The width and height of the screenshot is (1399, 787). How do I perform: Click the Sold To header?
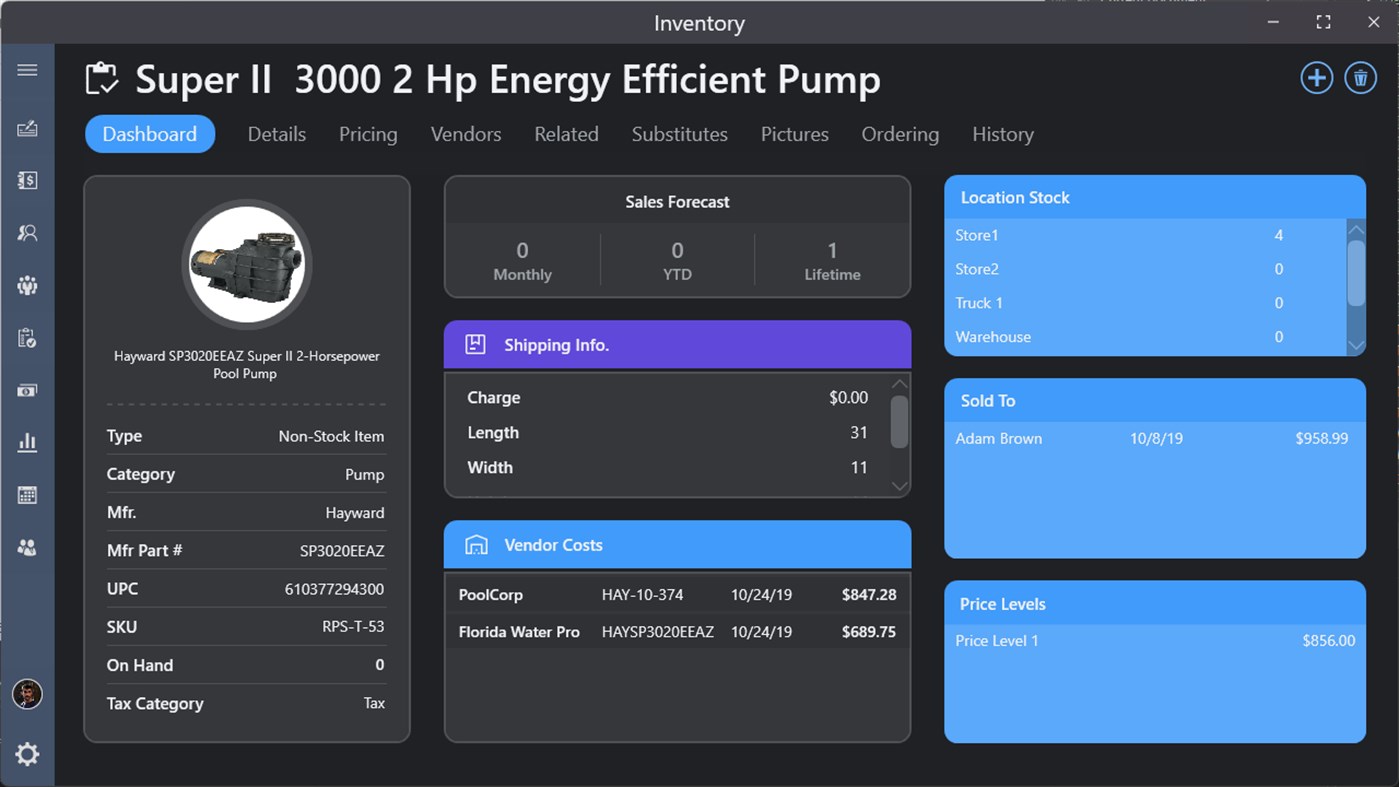pos(1155,400)
